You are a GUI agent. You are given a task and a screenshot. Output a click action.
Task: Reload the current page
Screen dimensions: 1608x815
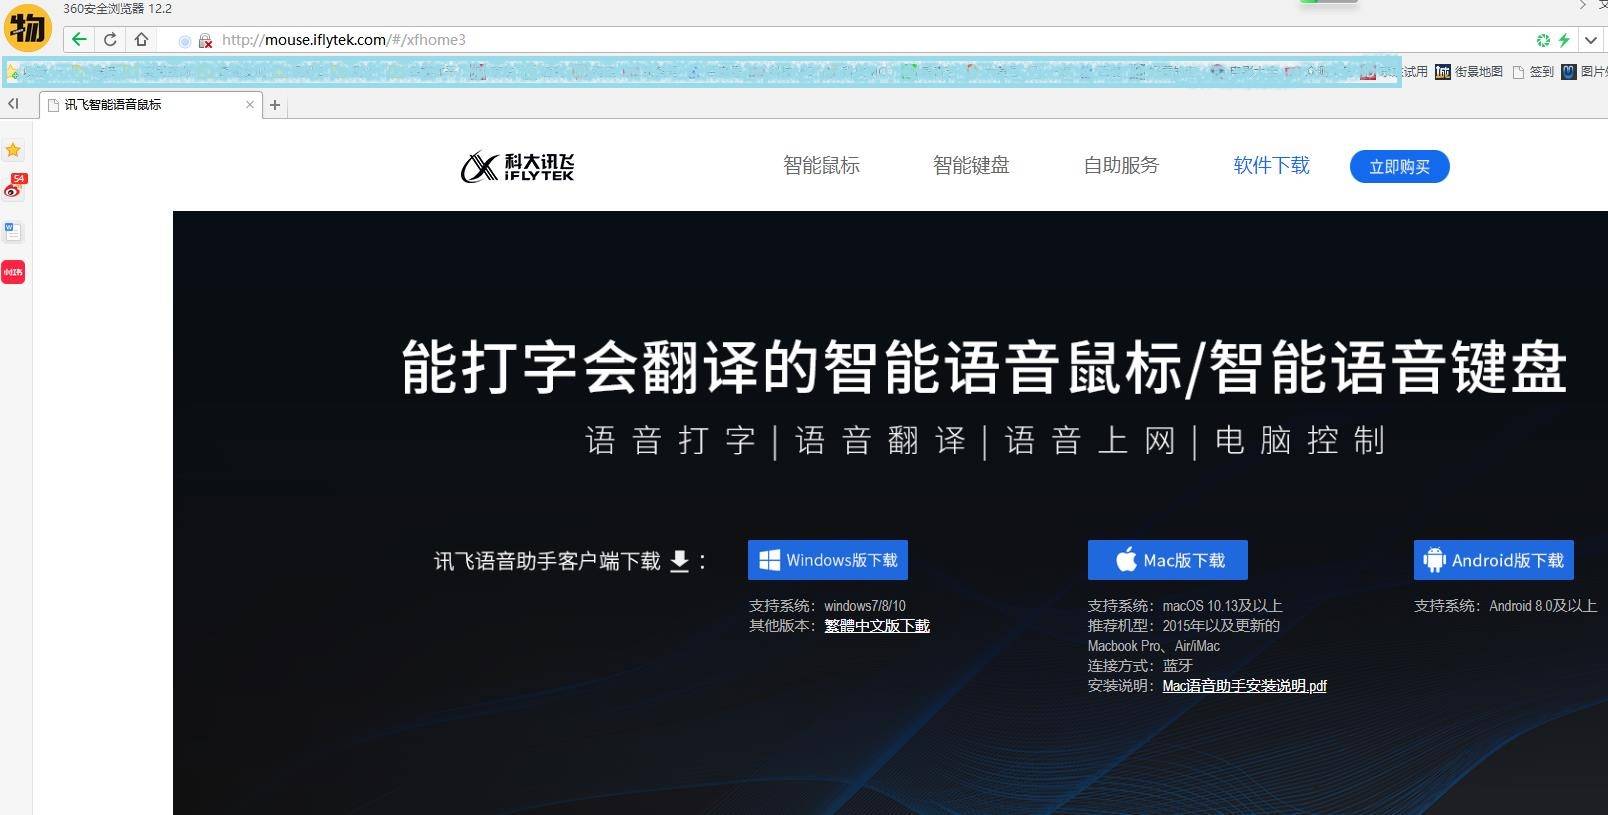pyautogui.click(x=110, y=40)
